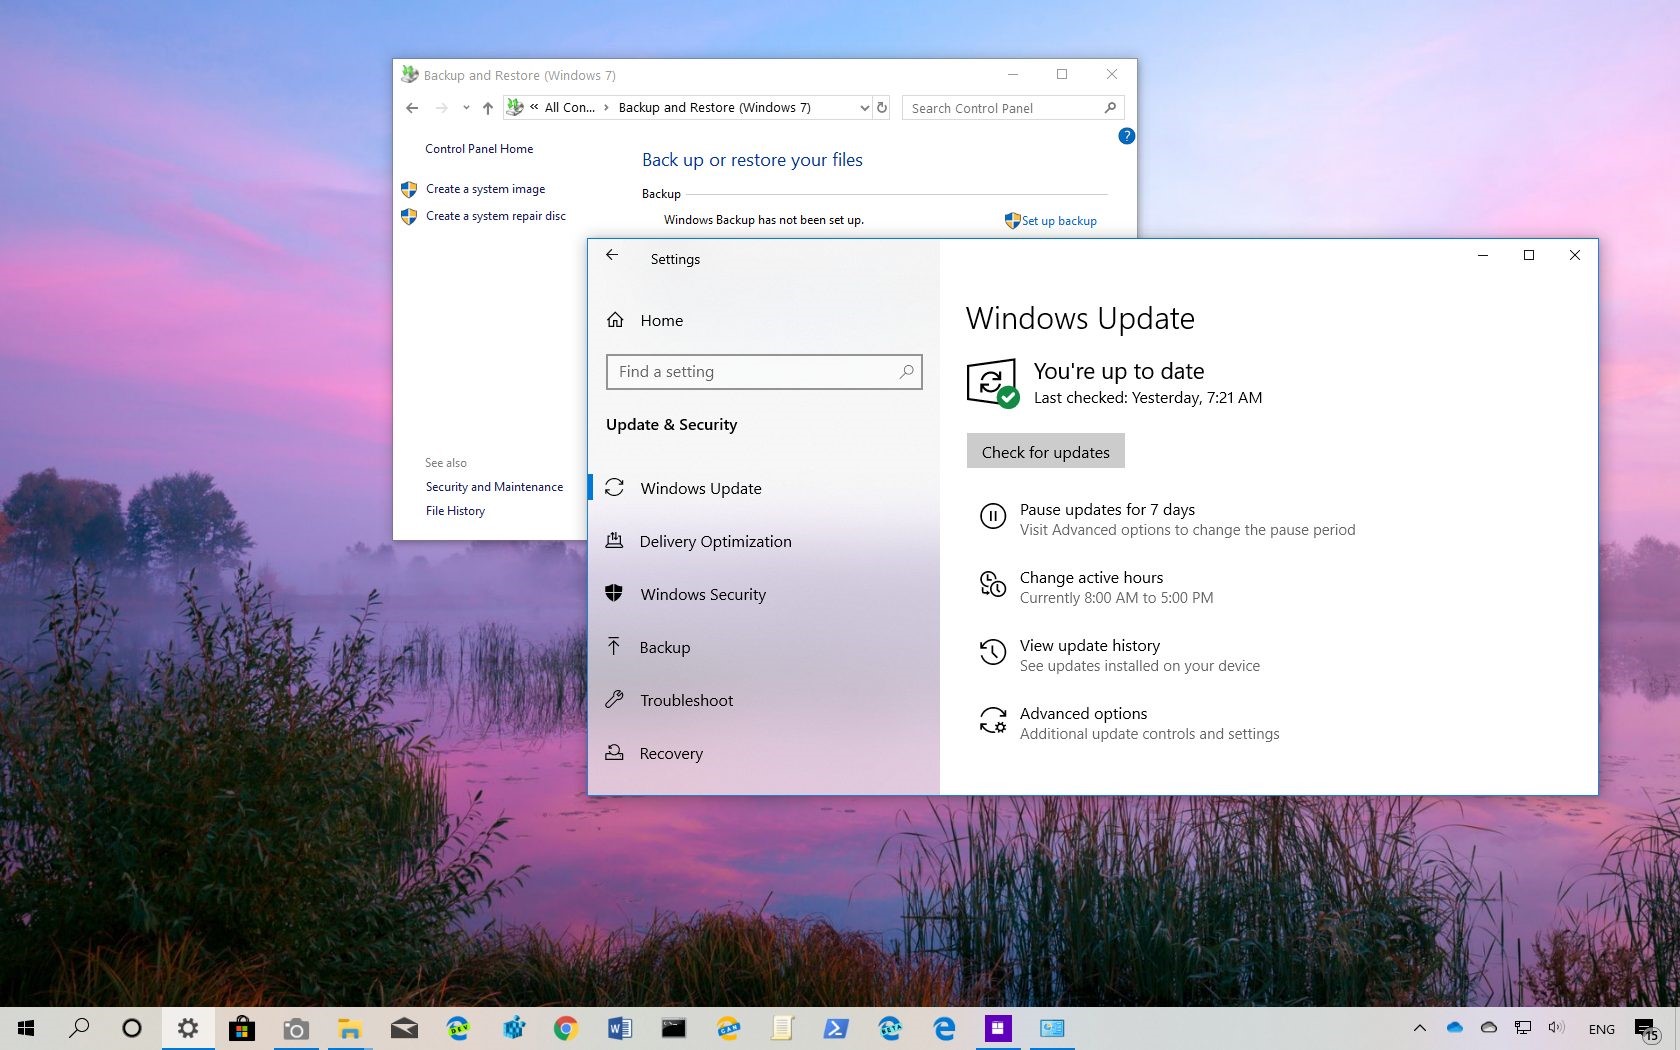
Task: Open Create a system image link
Action: coord(485,189)
